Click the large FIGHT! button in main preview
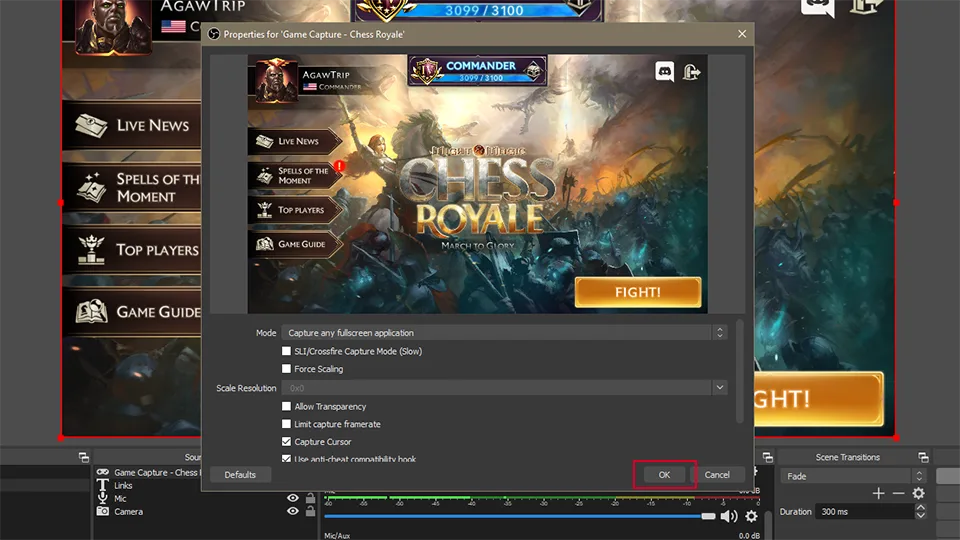This screenshot has width=960, height=540. click(x=819, y=399)
